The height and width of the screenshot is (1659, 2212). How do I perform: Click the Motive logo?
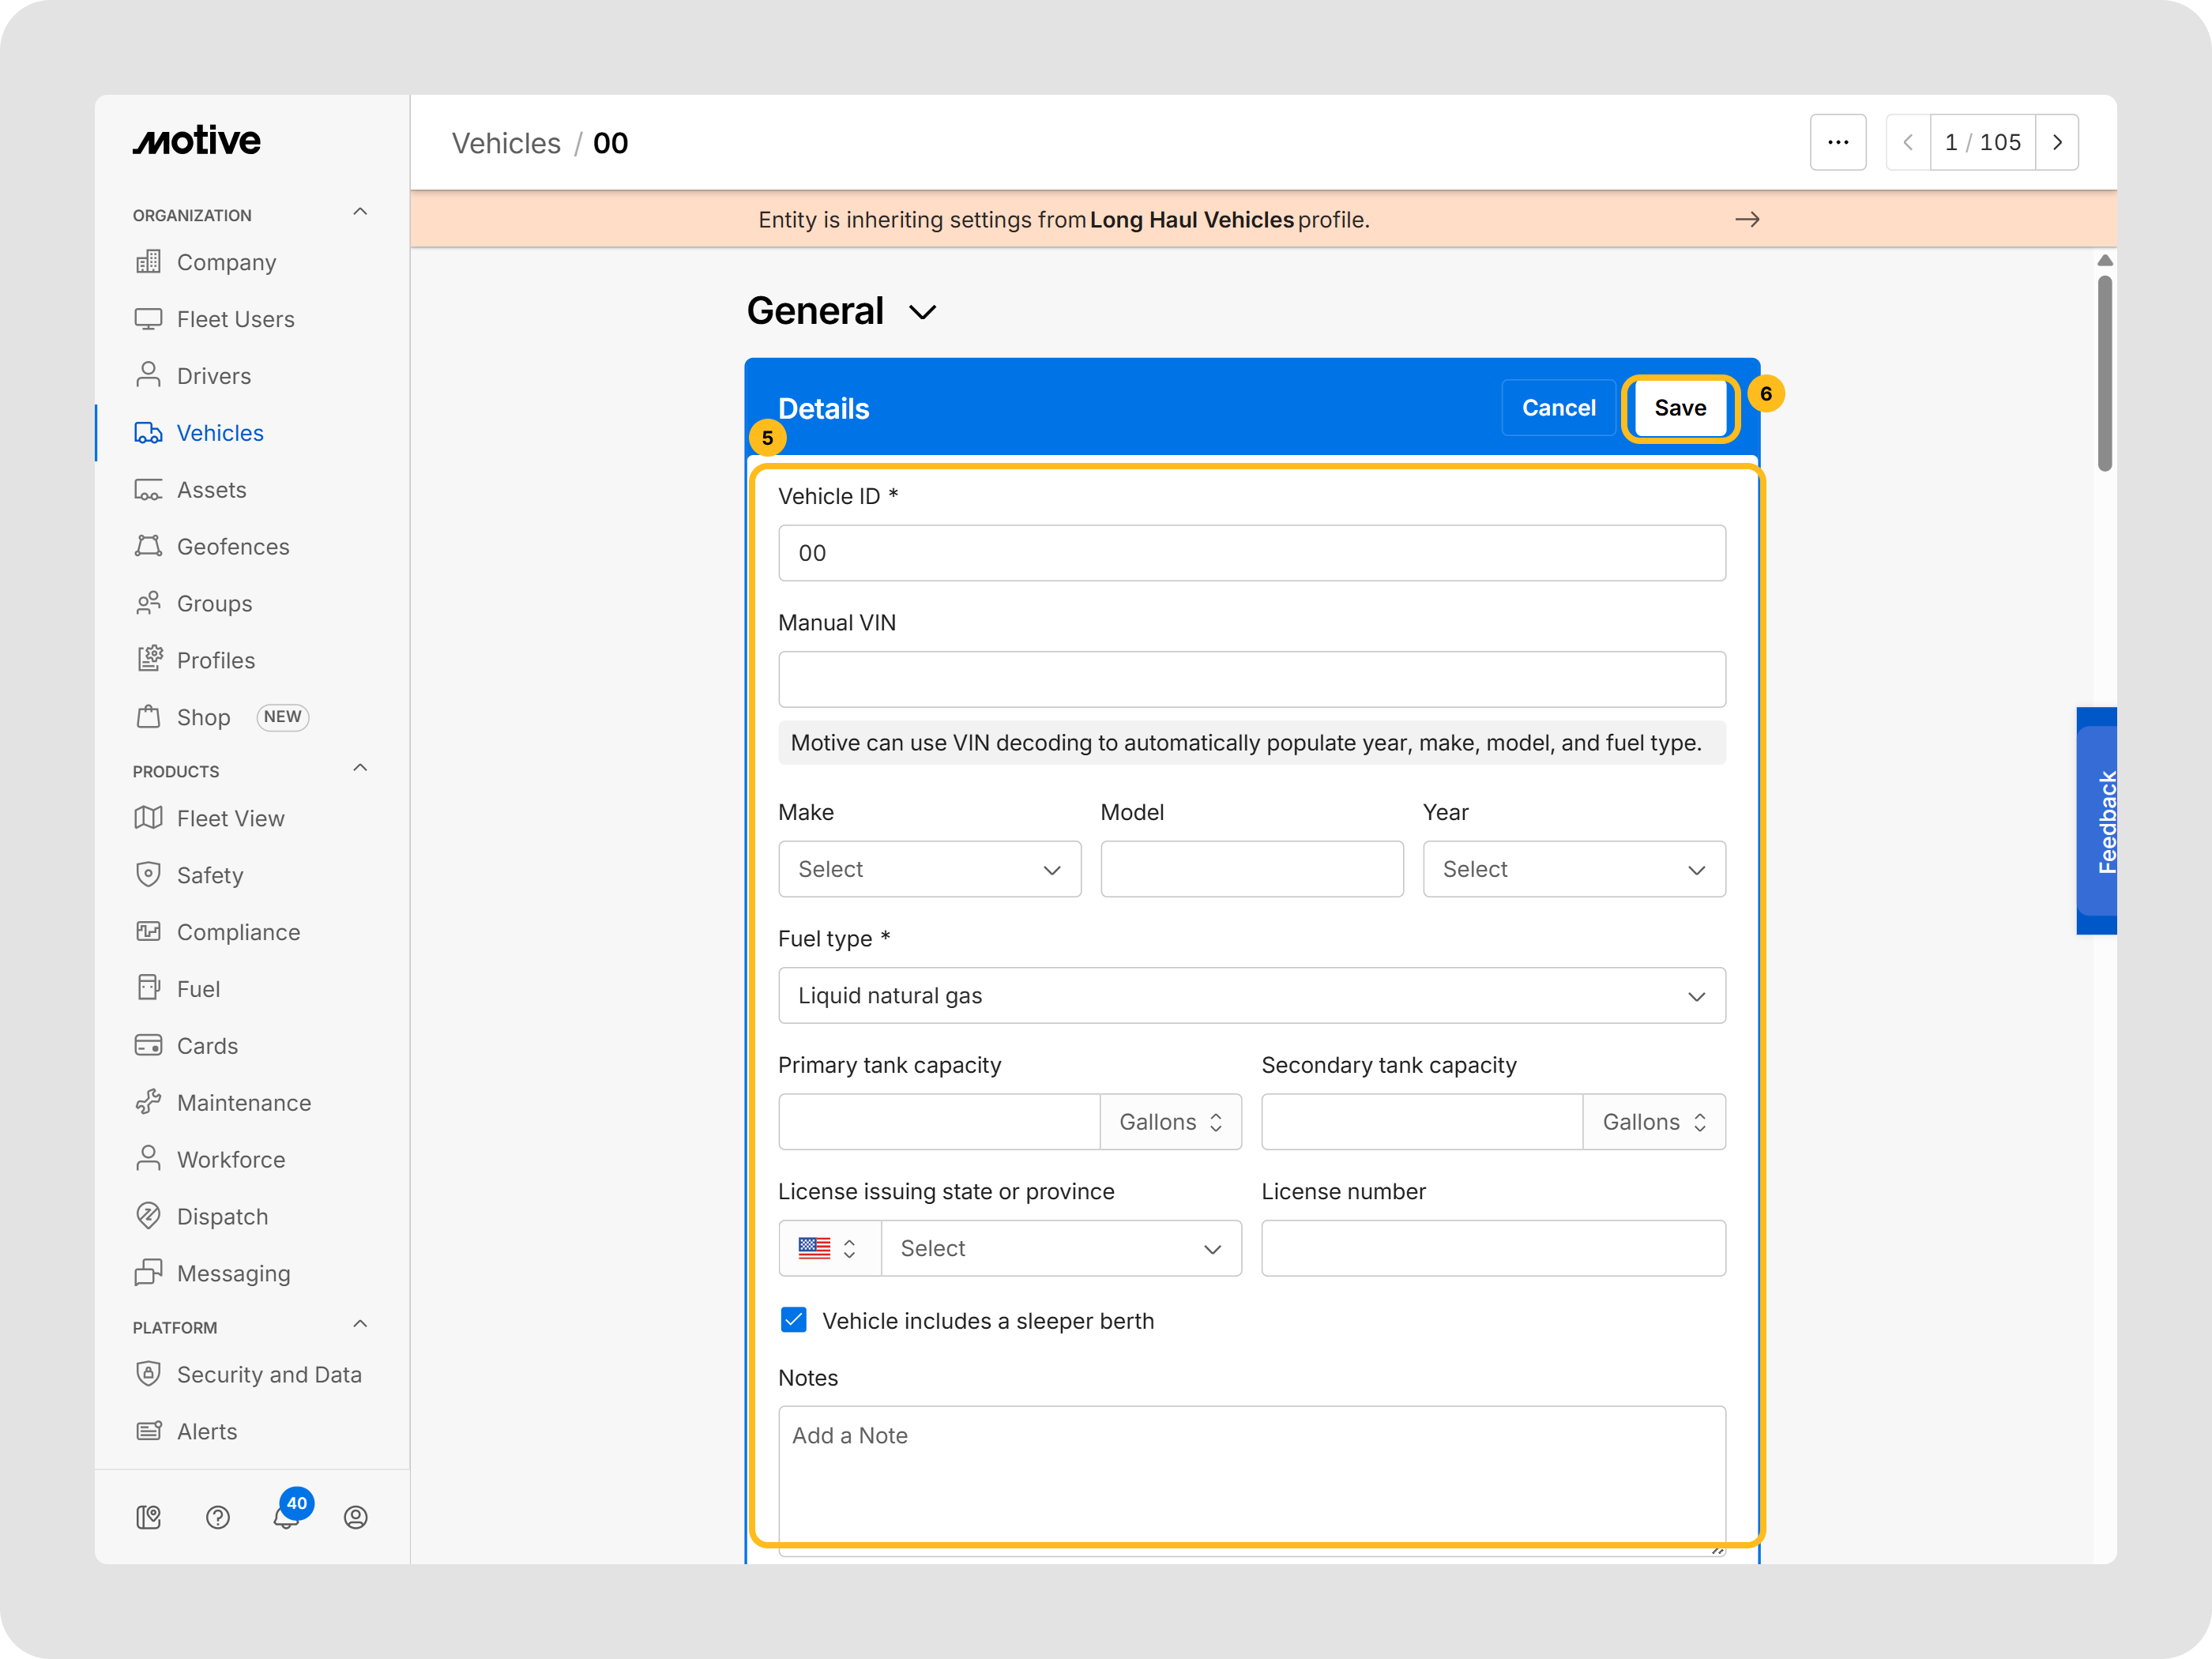[x=197, y=141]
